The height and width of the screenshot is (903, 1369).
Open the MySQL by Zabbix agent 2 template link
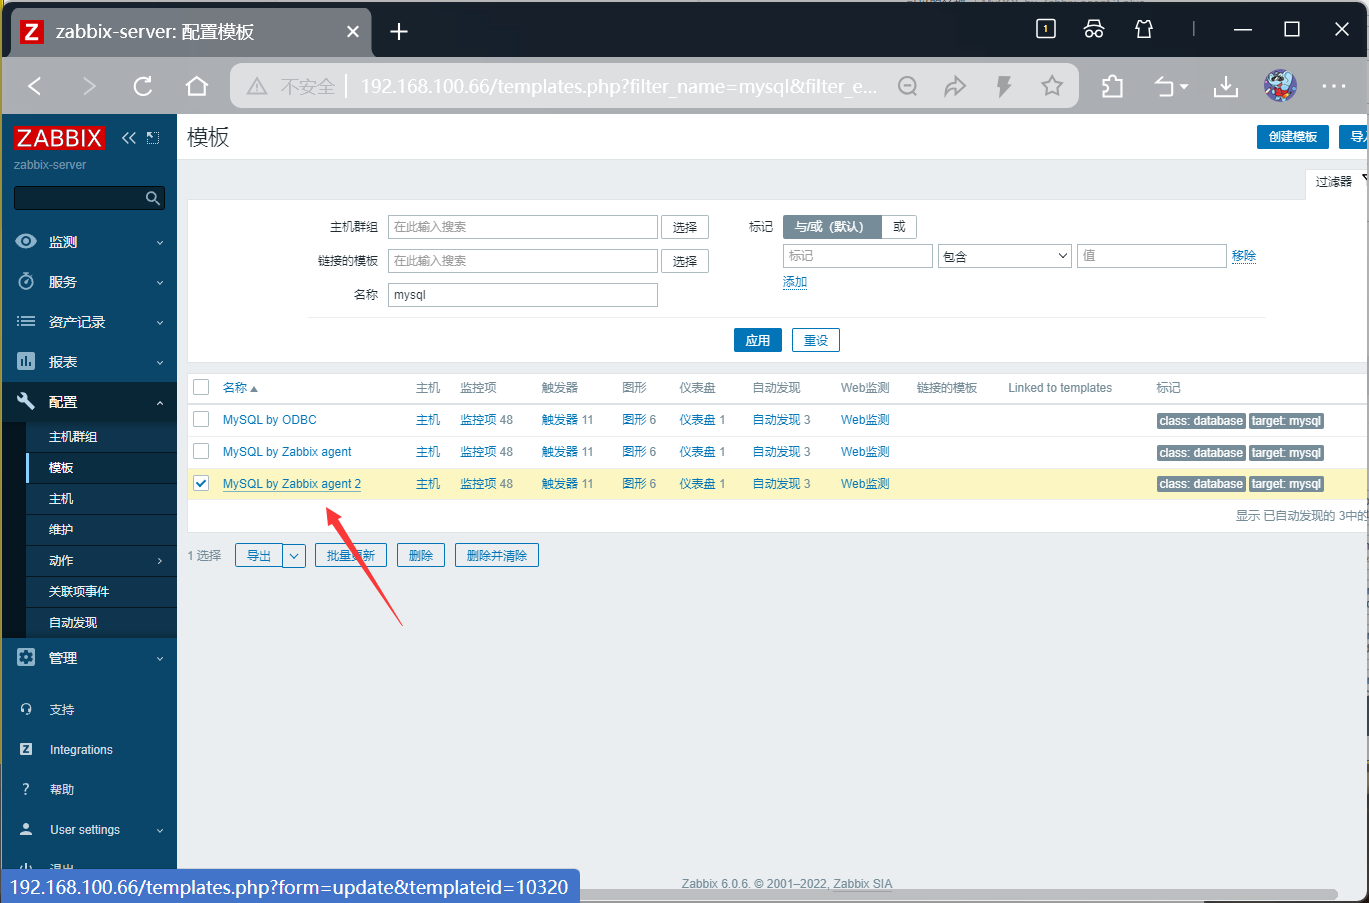292,484
